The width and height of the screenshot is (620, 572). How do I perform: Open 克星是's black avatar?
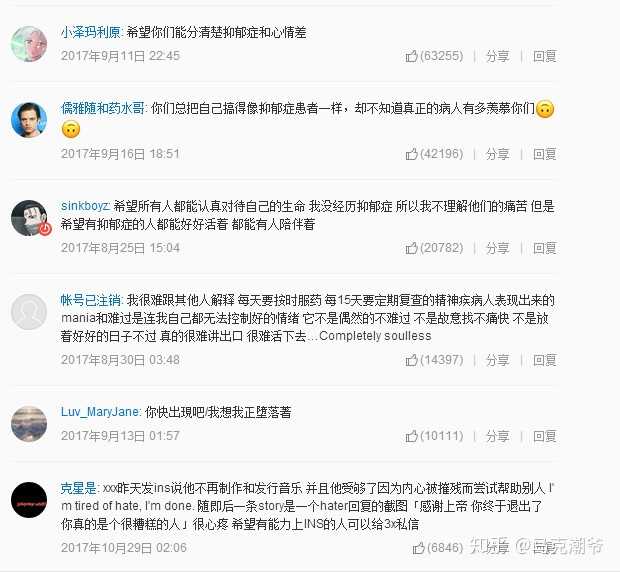click(x=29, y=500)
